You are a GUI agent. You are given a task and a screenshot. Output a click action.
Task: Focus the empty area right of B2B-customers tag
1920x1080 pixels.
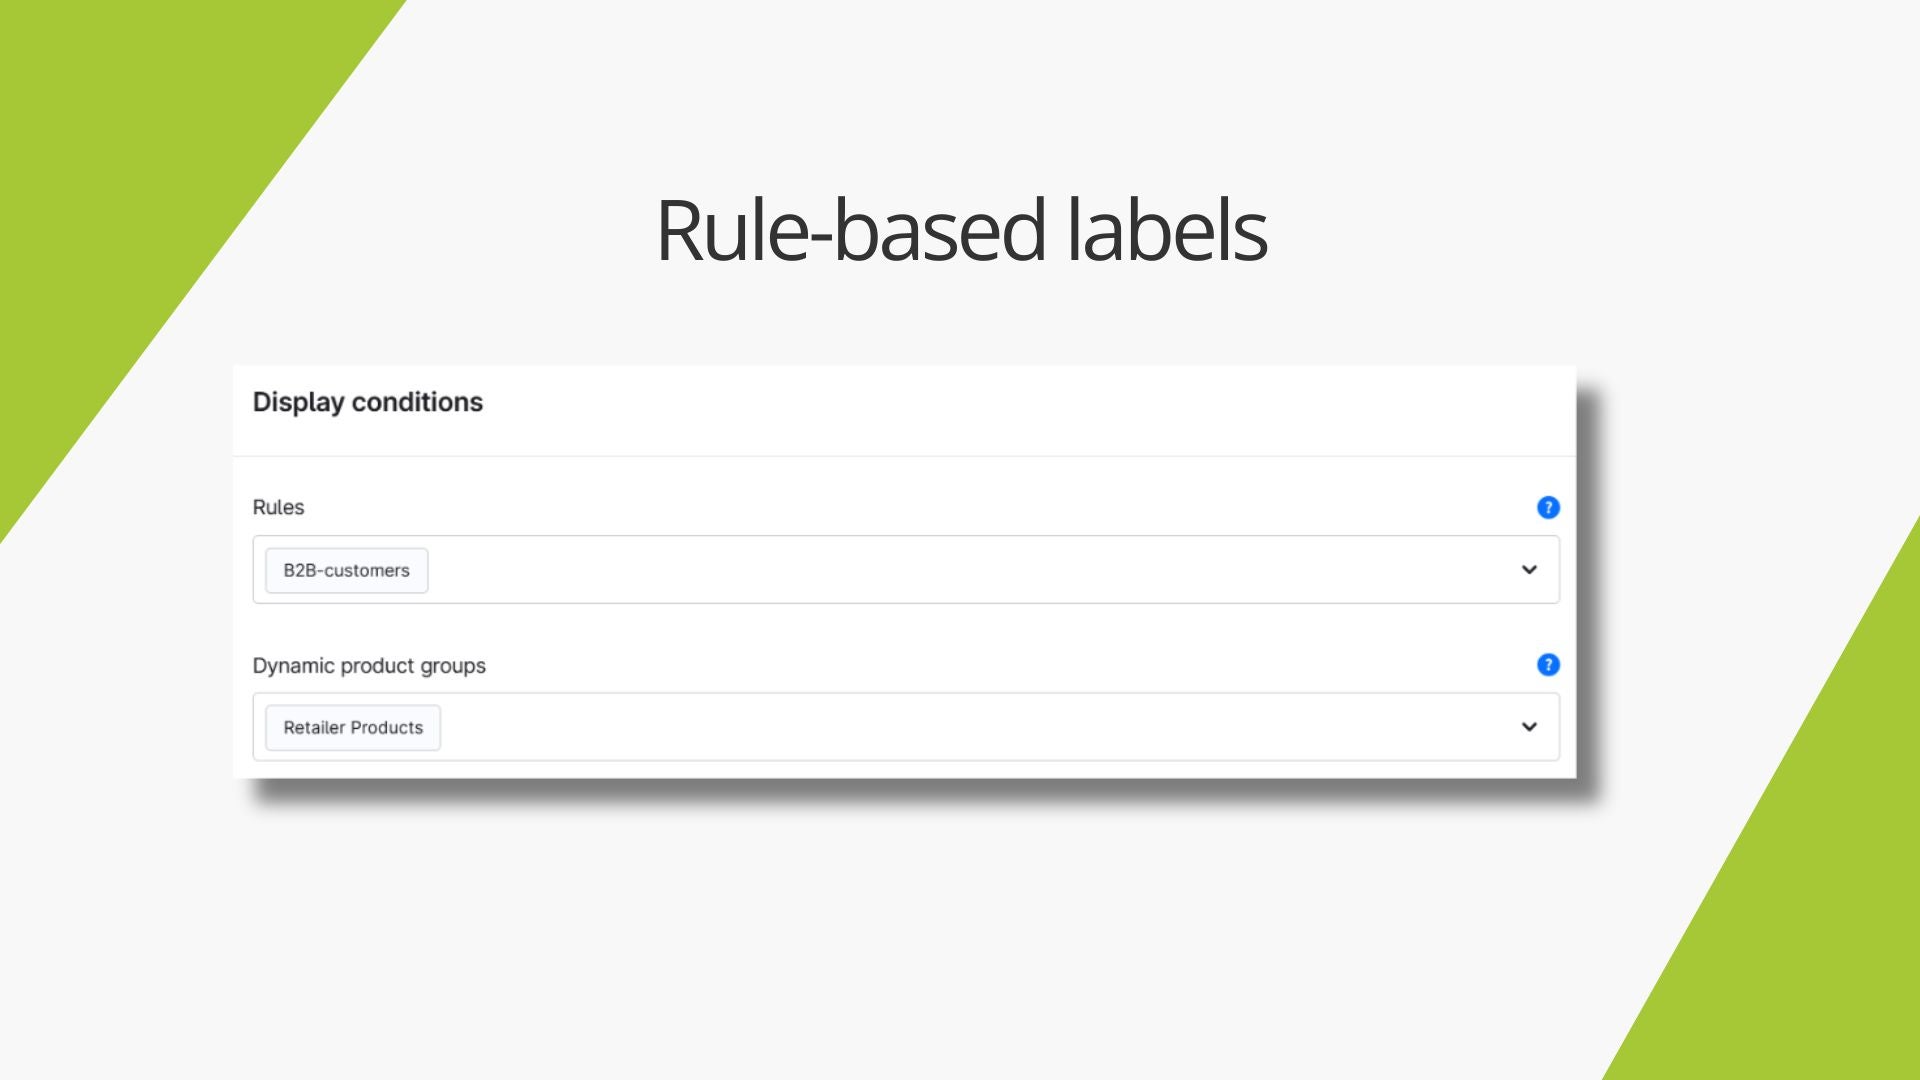970,570
